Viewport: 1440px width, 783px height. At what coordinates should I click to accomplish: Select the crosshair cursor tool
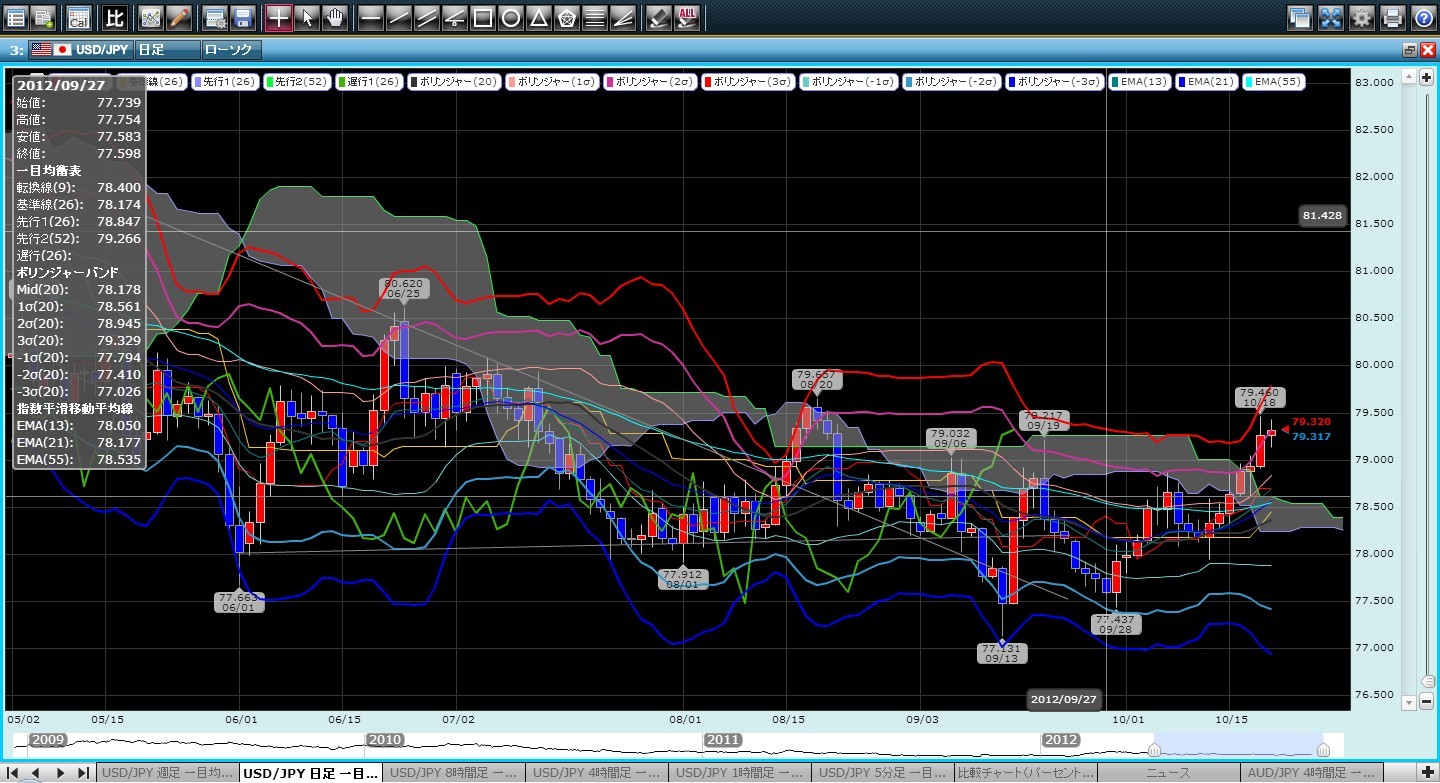(x=279, y=17)
